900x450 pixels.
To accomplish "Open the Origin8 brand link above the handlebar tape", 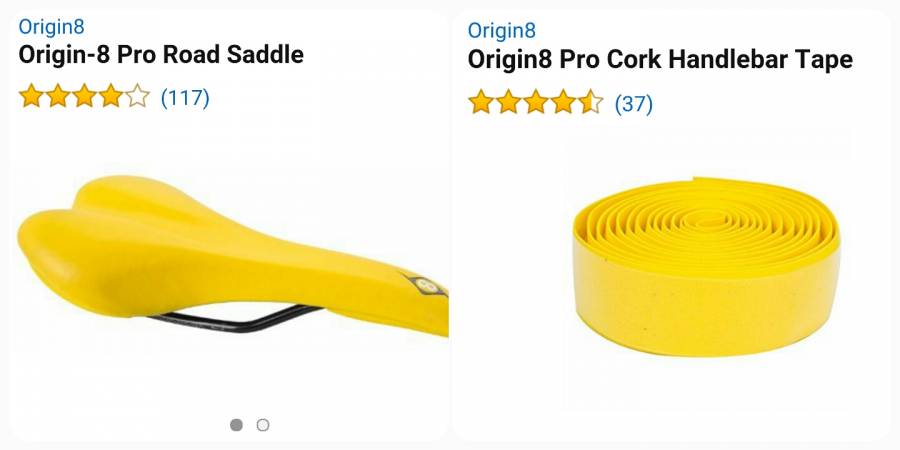I will click(x=502, y=30).
